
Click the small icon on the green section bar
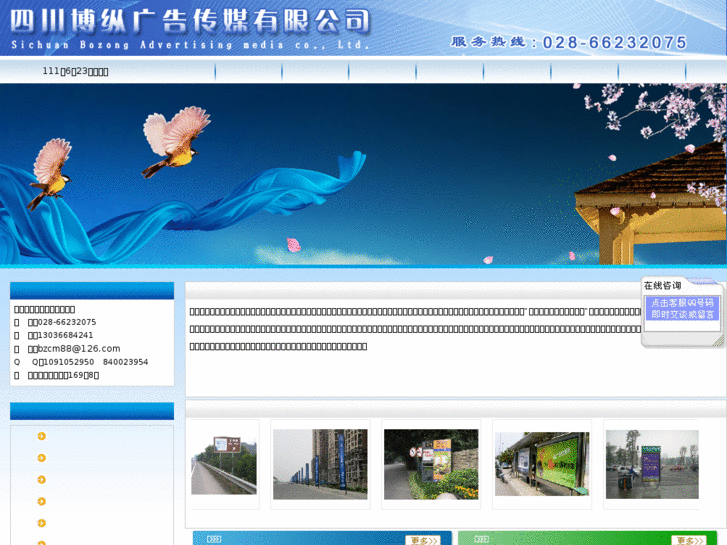pos(481,539)
